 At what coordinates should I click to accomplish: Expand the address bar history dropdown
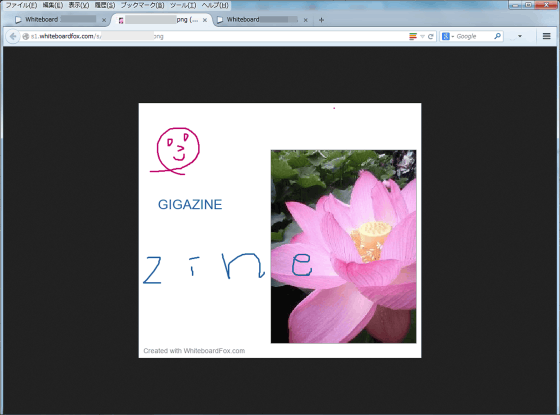pos(422,36)
